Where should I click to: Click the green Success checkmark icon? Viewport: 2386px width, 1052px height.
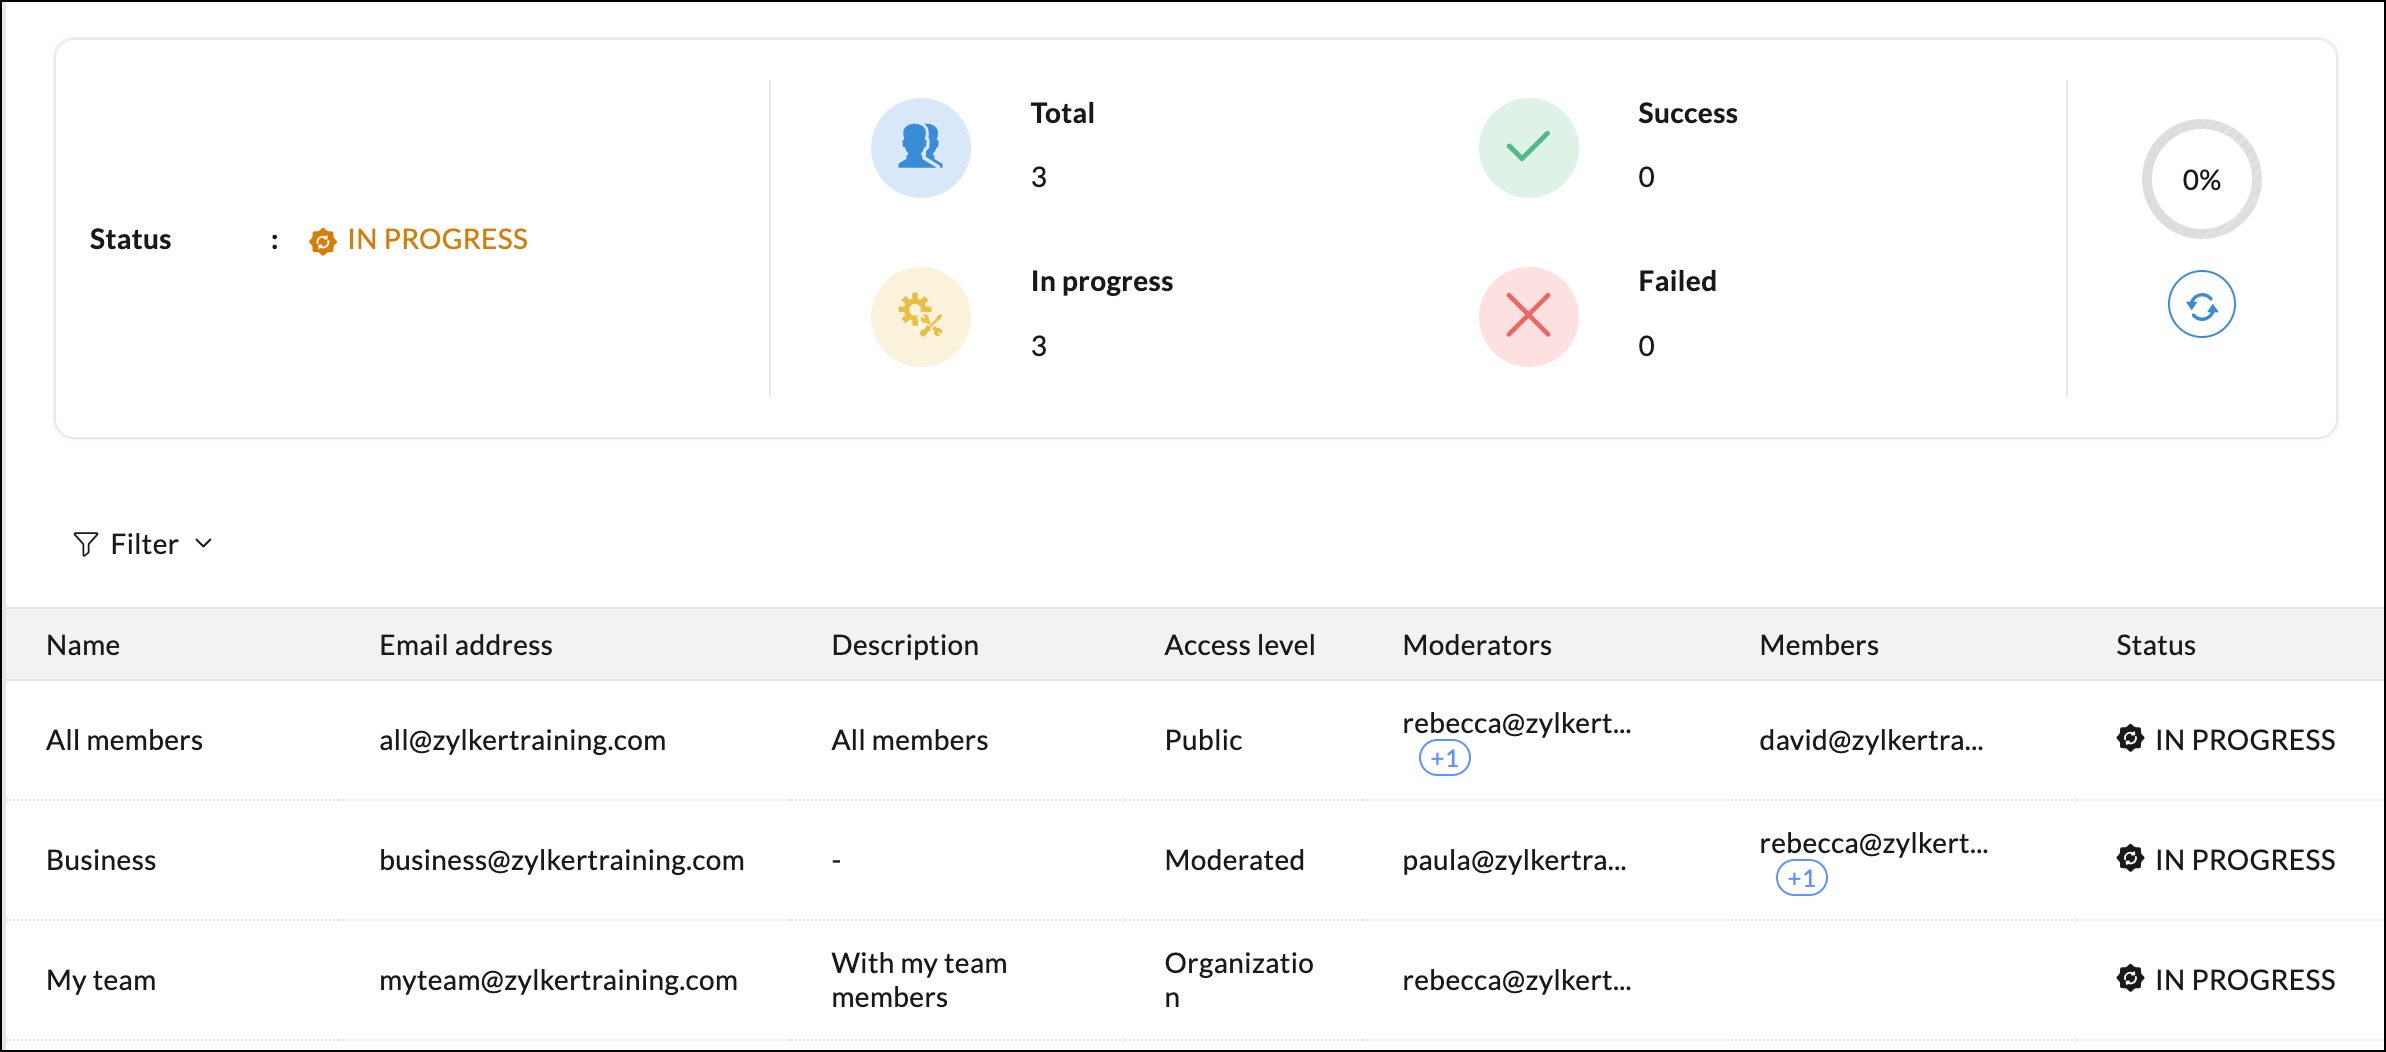click(1528, 148)
